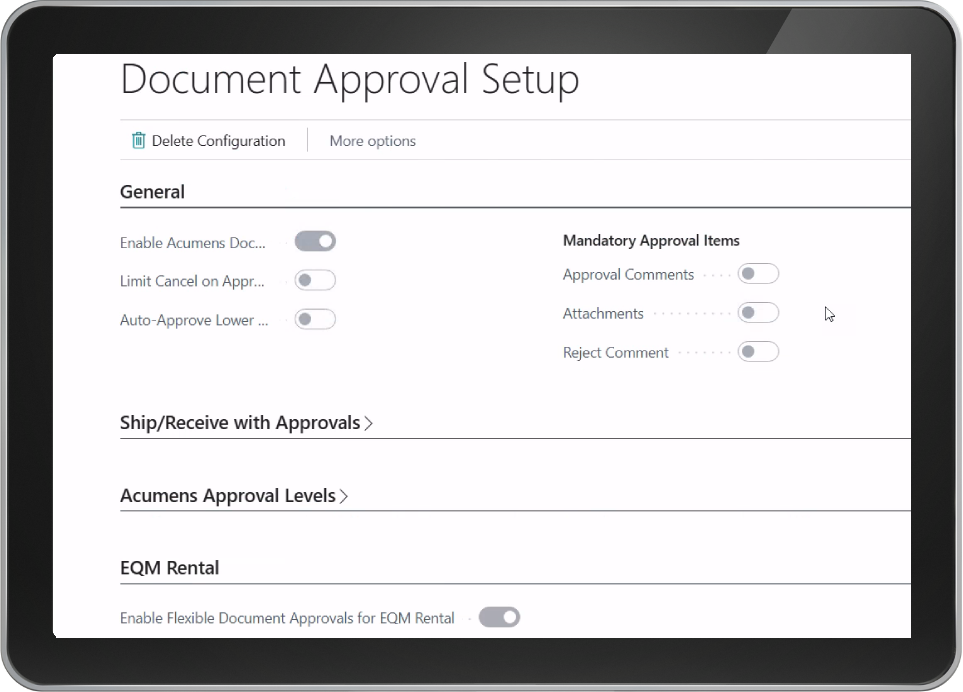Click the Mandatory Approval Items heading

coord(651,241)
